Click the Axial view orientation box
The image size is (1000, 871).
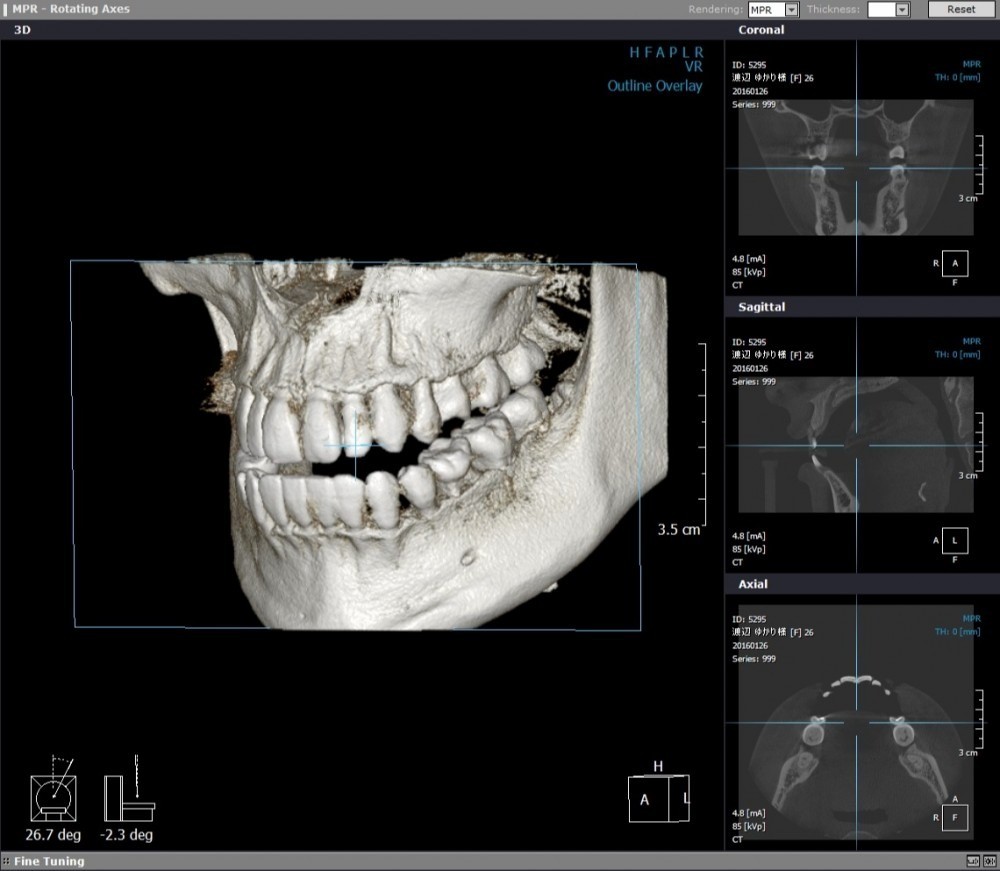tap(955, 817)
